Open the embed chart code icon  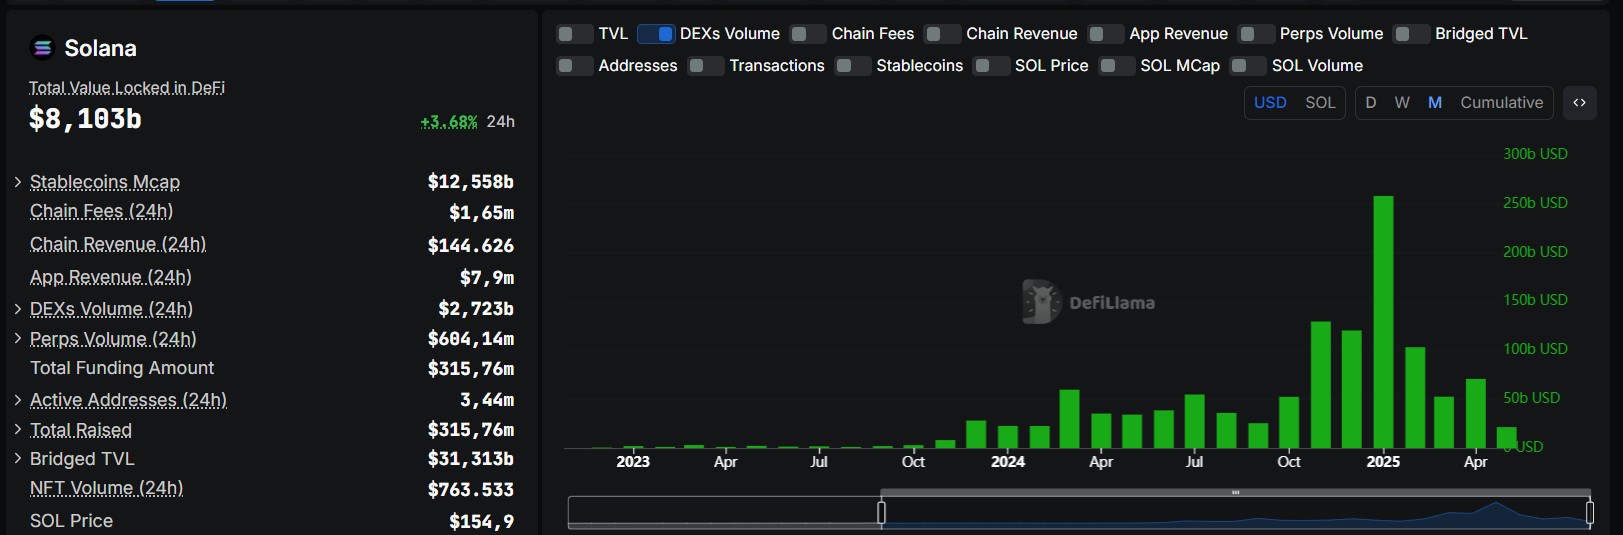1579,103
